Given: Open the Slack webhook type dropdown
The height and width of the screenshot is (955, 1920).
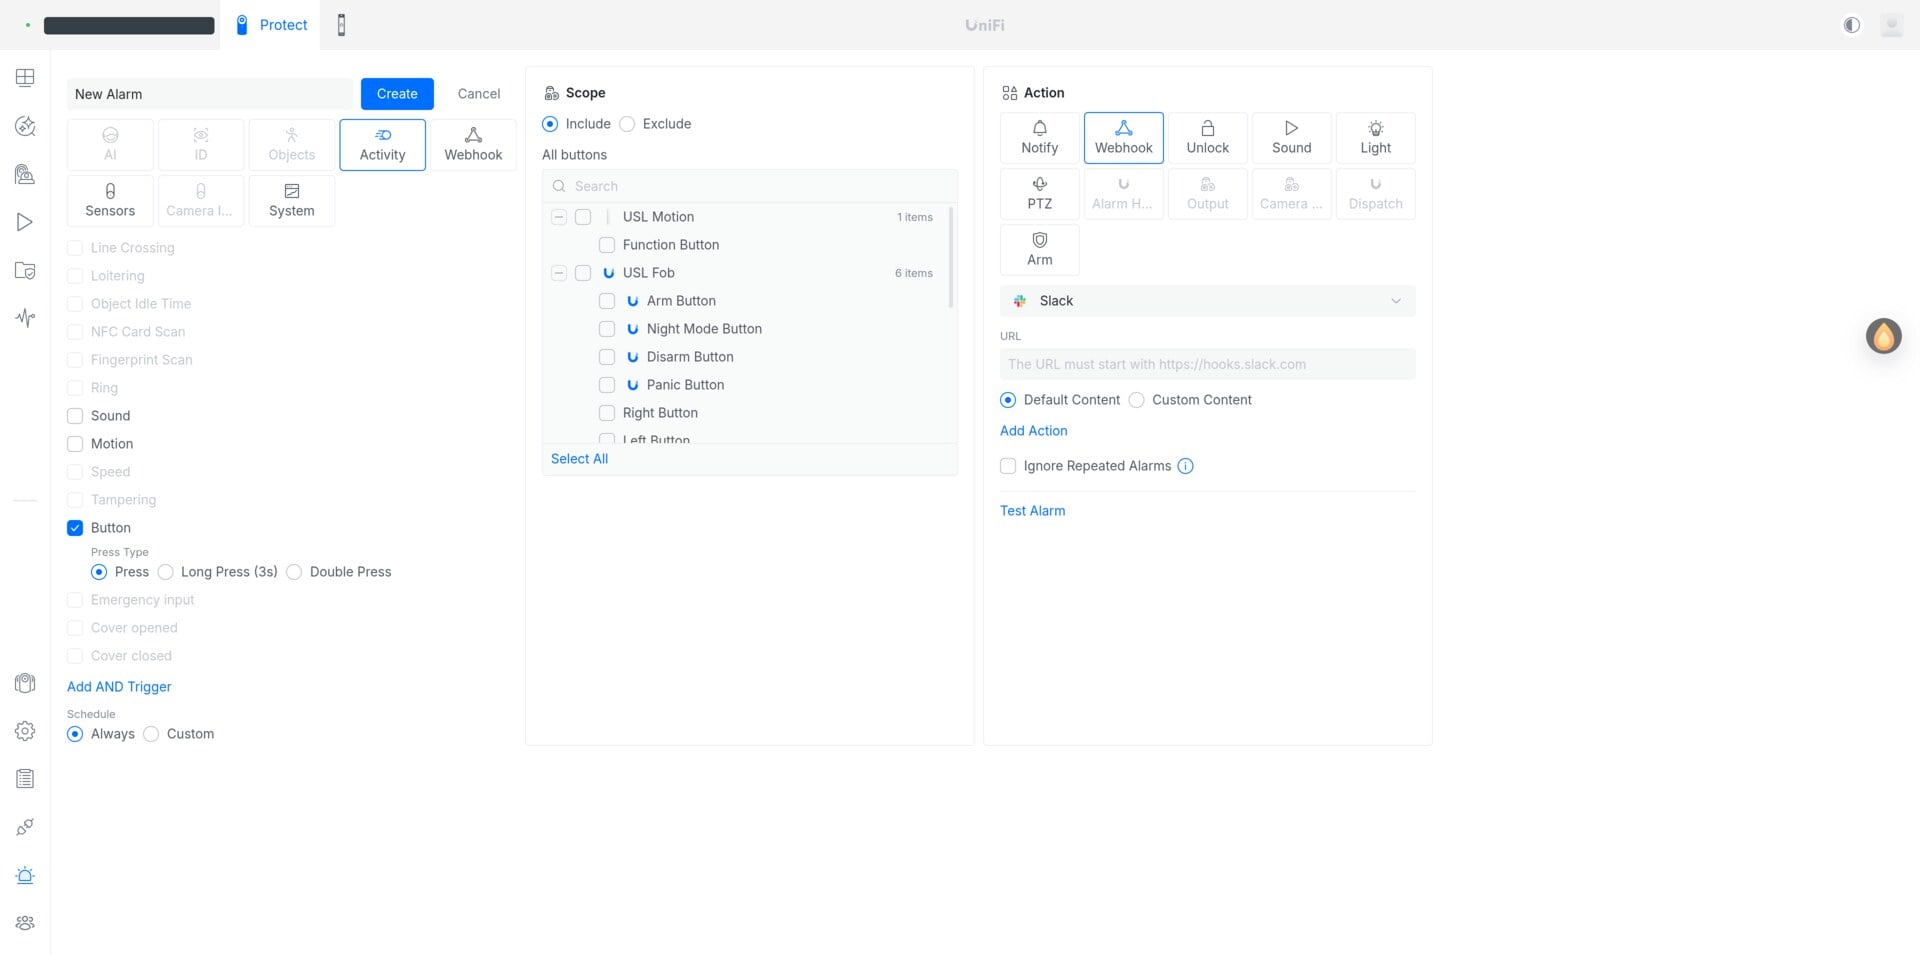Looking at the screenshot, I should [1207, 301].
